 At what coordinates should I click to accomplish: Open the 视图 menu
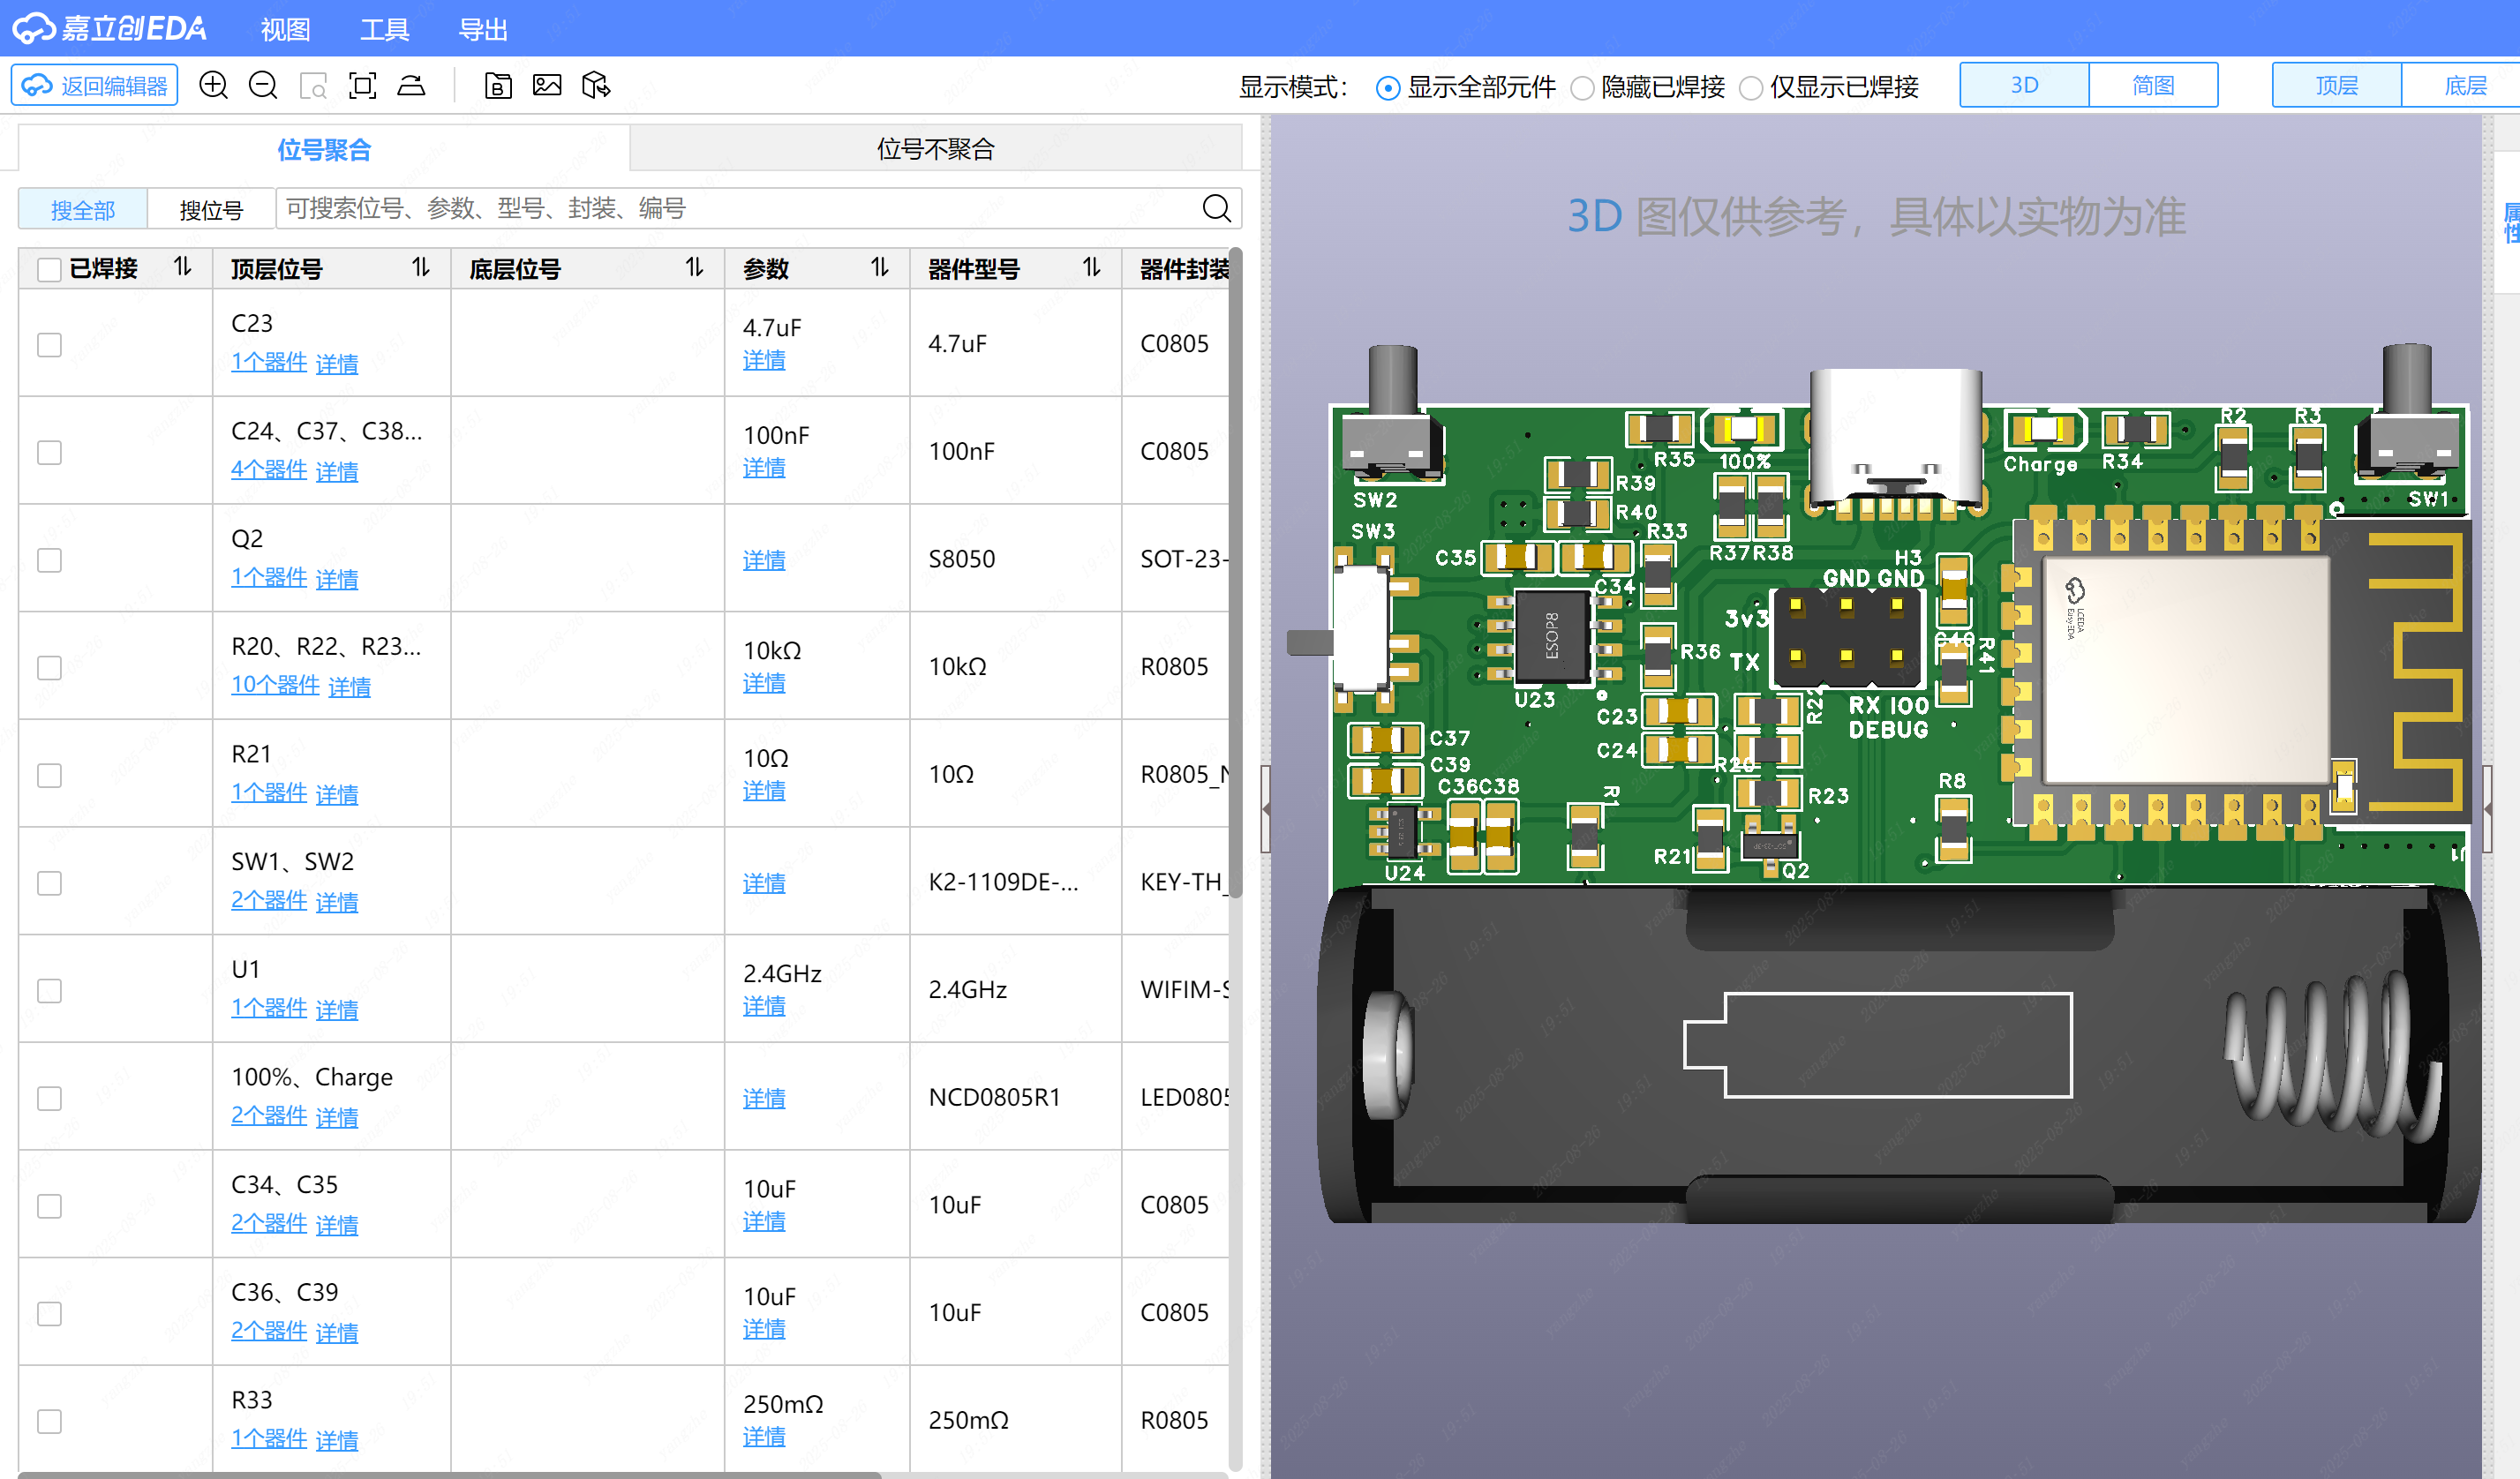coord(285,29)
